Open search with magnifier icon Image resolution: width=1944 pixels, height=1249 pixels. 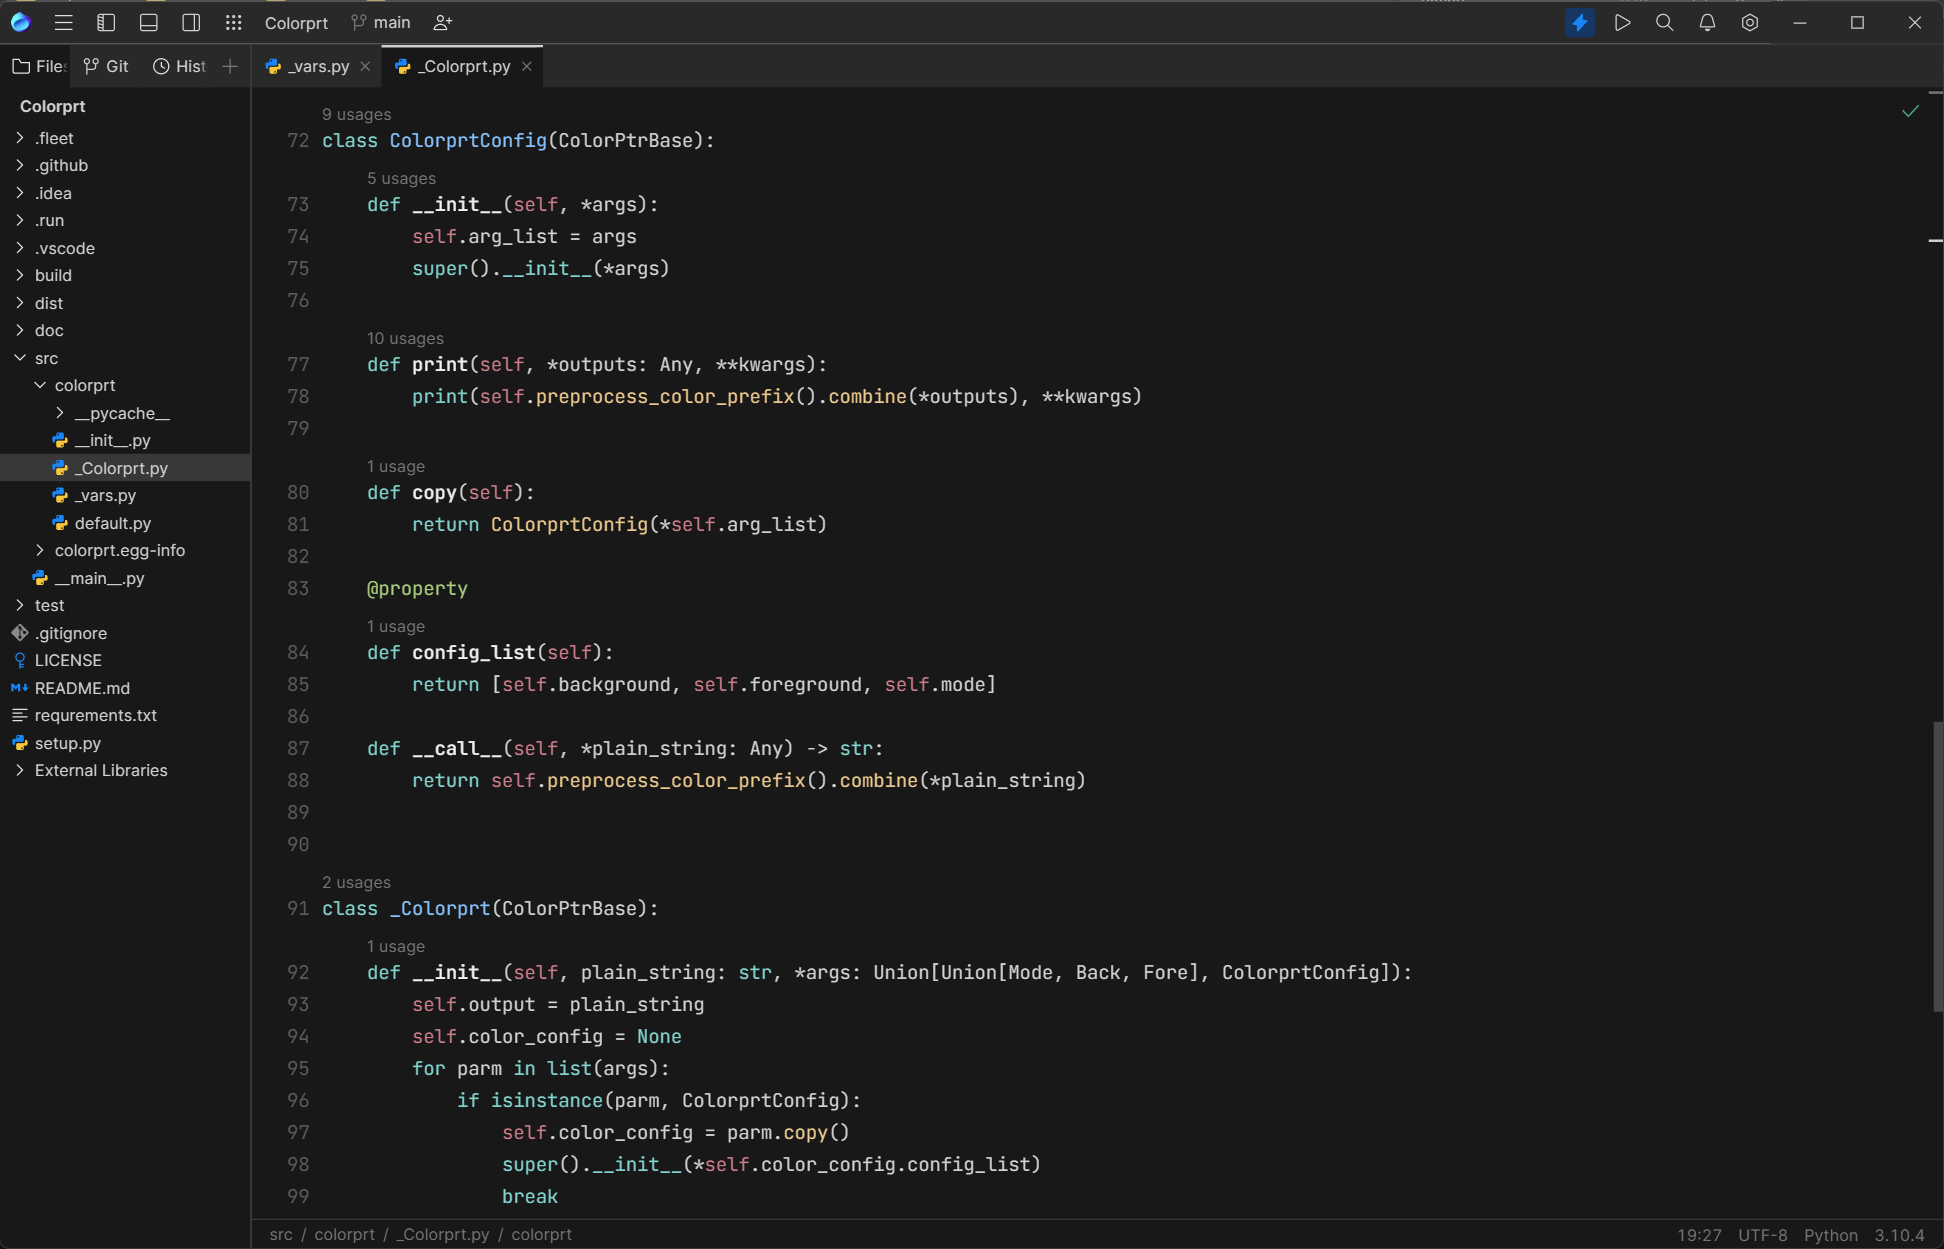point(1664,22)
